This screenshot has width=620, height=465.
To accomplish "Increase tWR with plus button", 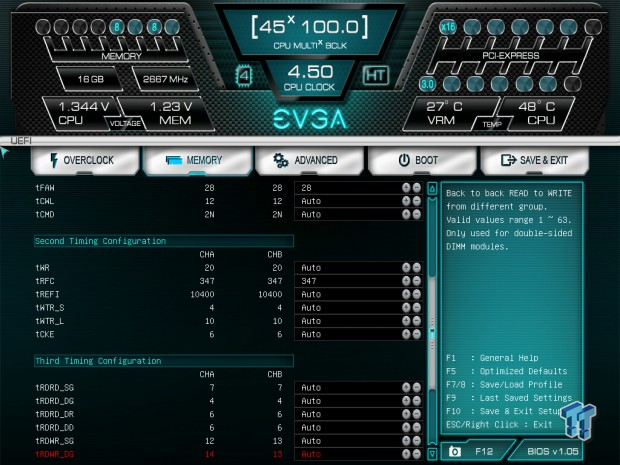I will click(x=406, y=268).
